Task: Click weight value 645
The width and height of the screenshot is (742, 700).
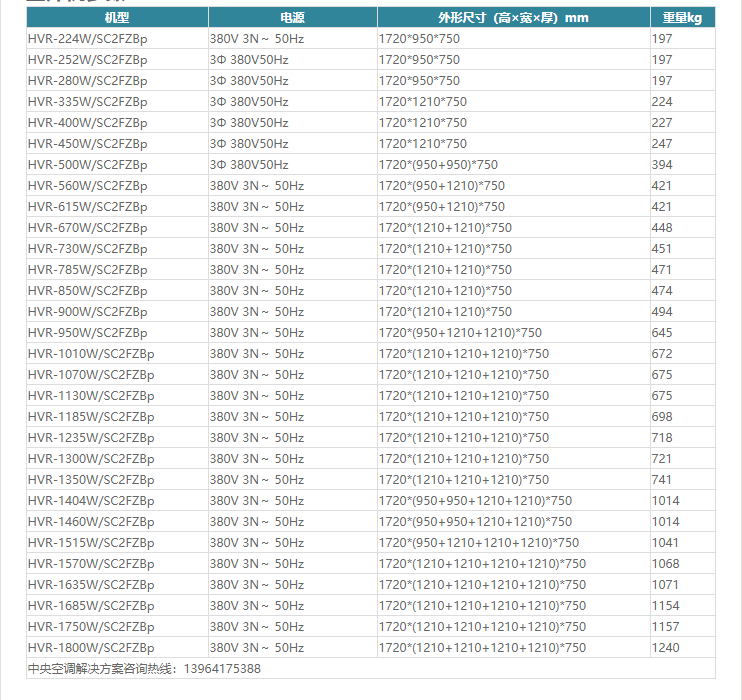Action: 662,333
